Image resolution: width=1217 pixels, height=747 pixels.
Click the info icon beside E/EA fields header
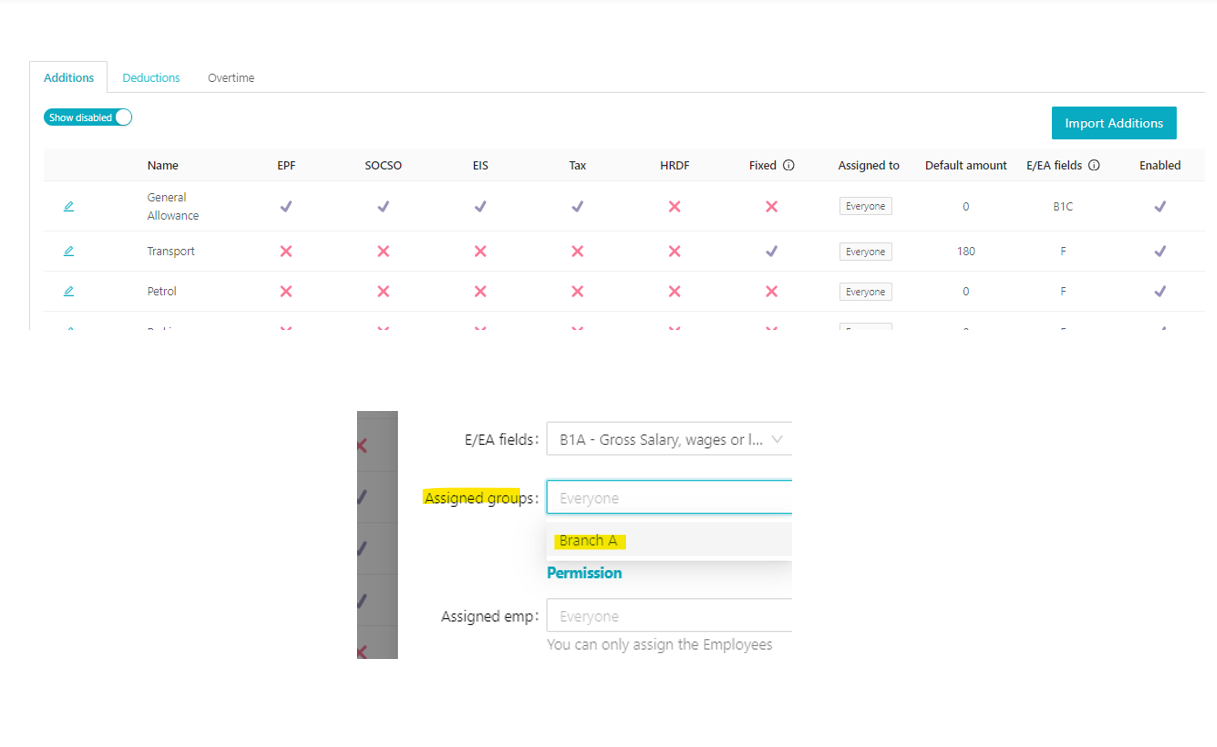coord(1094,166)
